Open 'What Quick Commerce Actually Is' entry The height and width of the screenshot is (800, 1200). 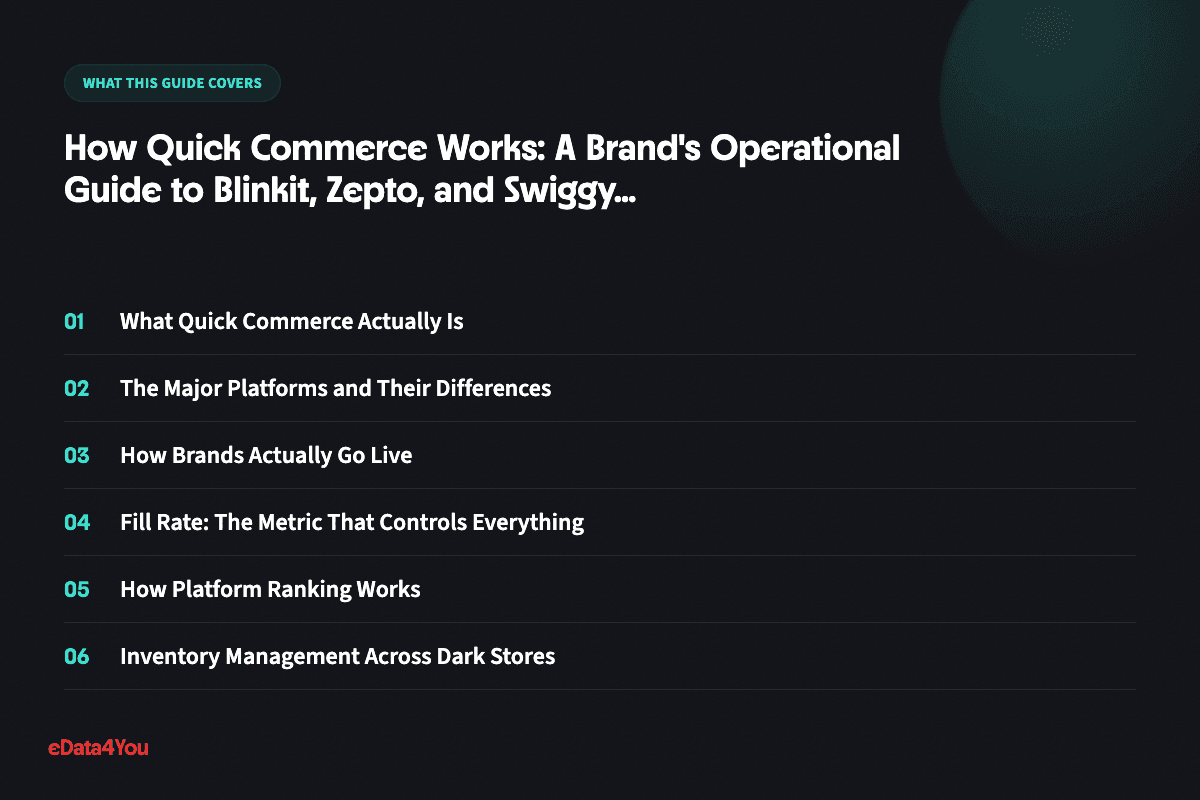pyautogui.click(x=292, y=322)
